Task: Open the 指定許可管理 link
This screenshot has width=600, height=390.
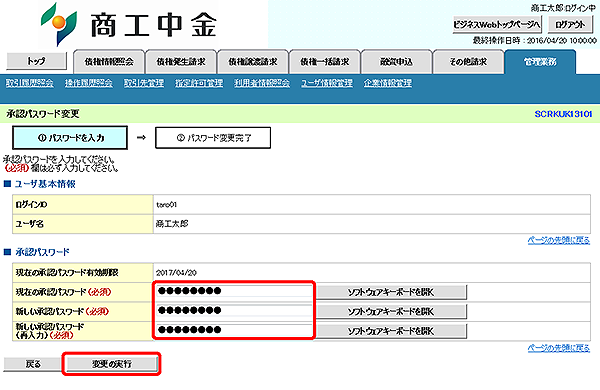Action: click(199, 83)
